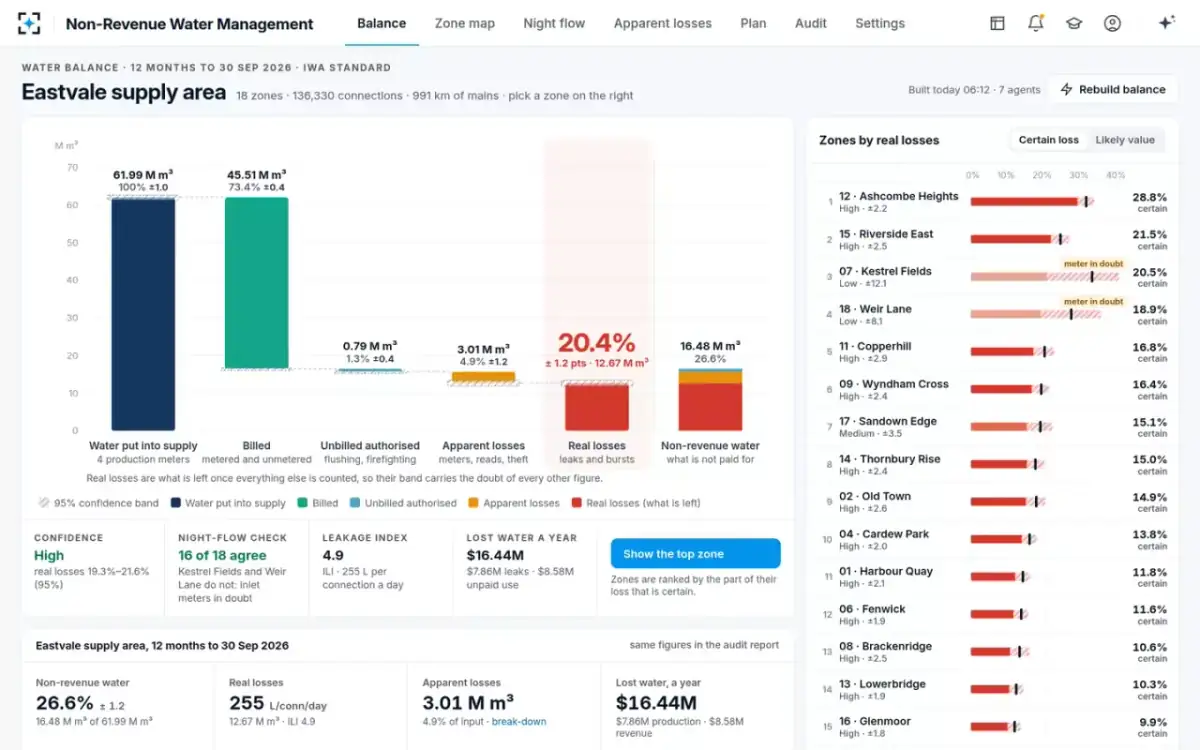Click the meter in doubt tag on Weir Lane
The height and width of the screenshot is (750, 1200).
point(1093,301)
